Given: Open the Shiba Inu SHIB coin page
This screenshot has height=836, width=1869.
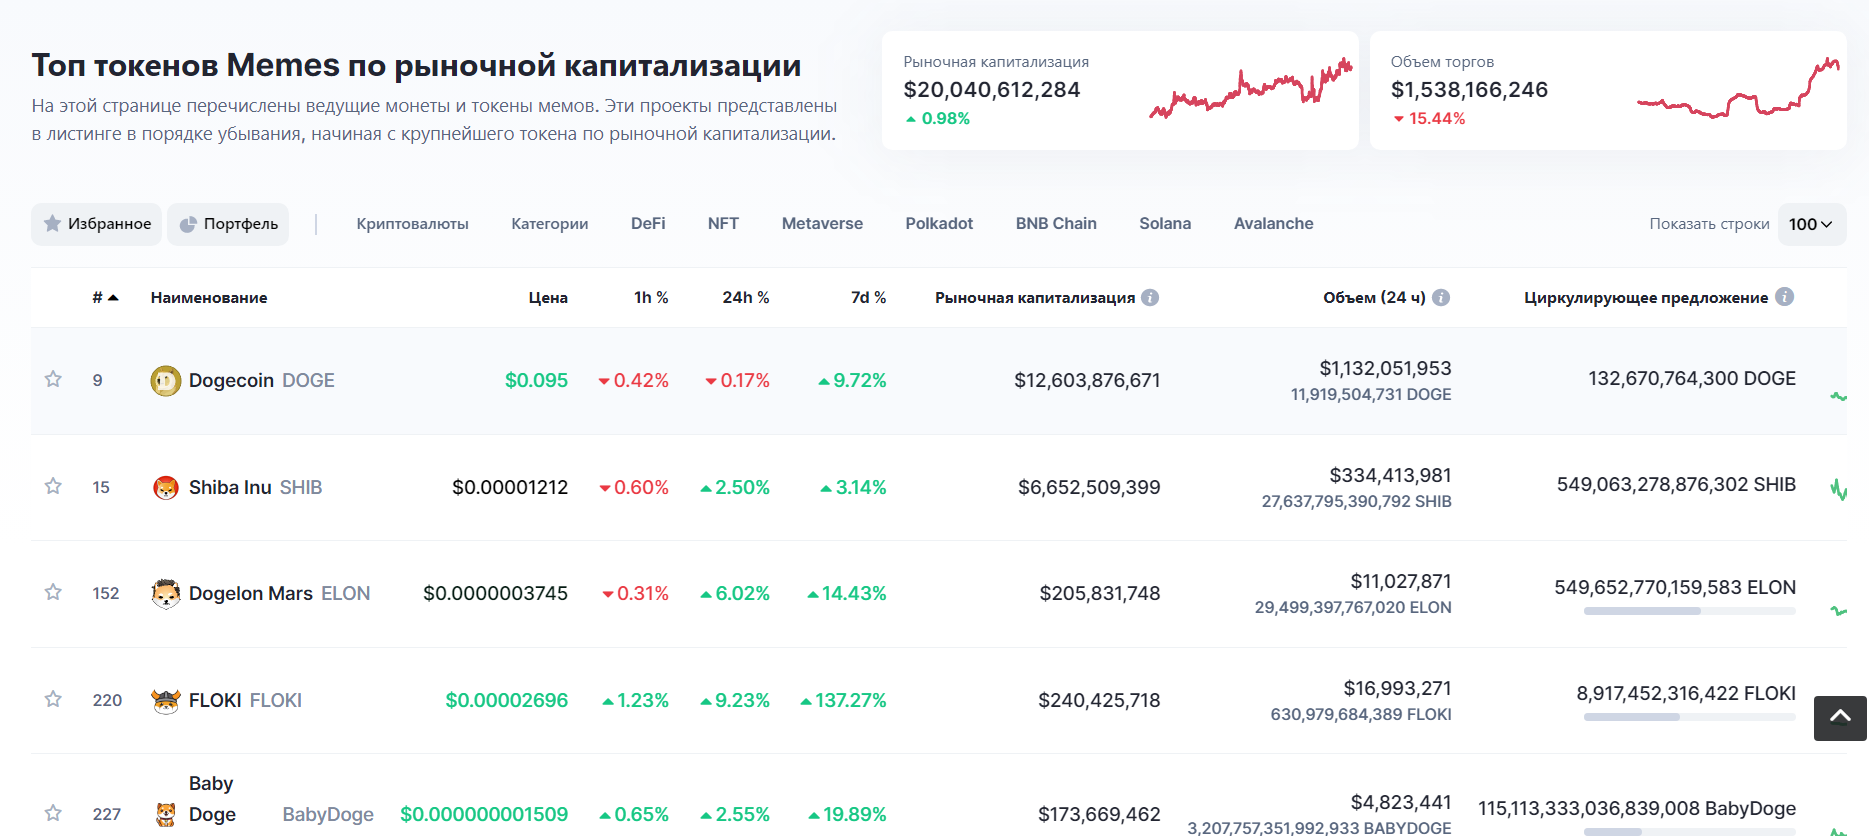Looking at the screenshot, I should pos(255,487).
